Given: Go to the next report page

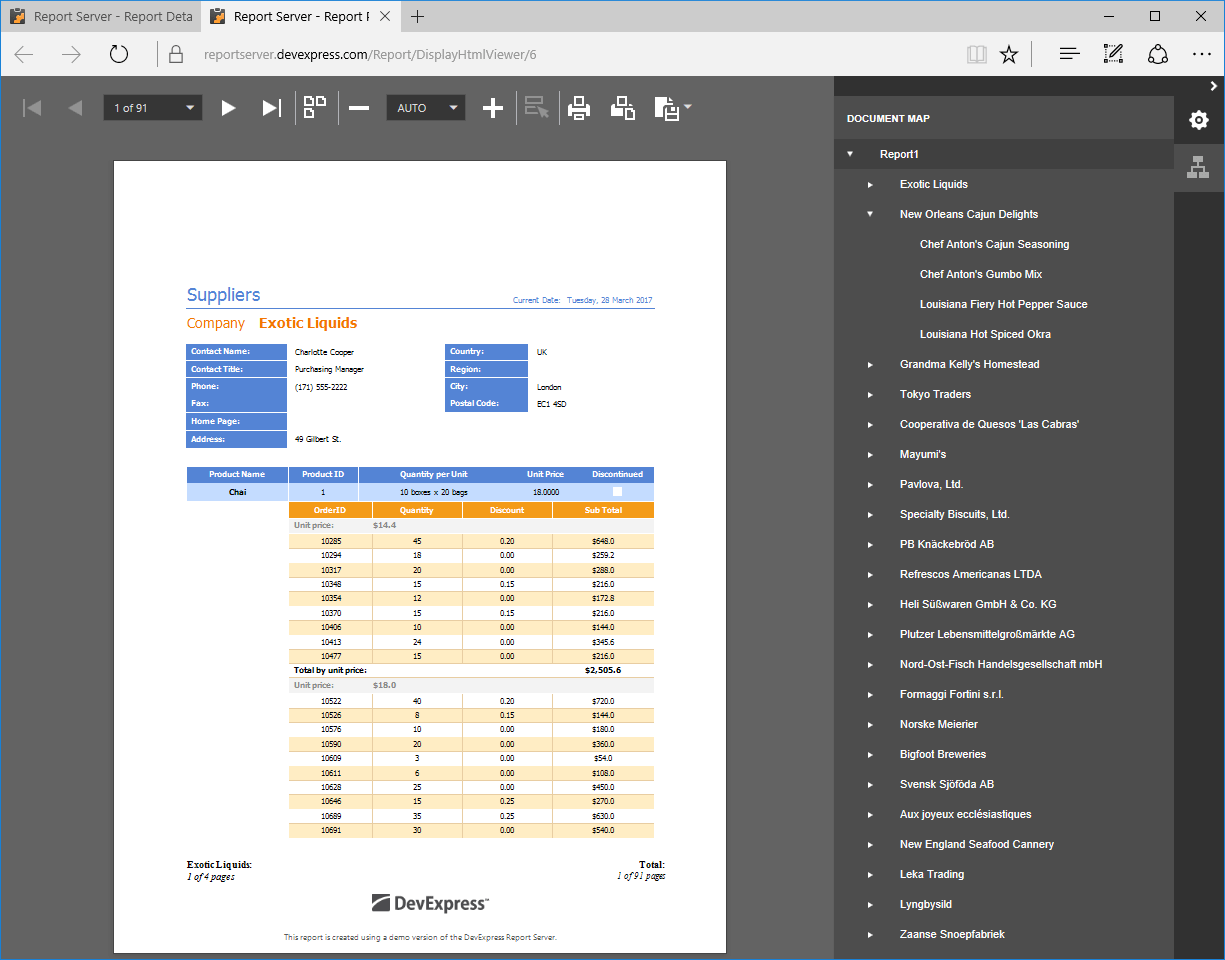Looking at the screenshot, I should (228, 107).
